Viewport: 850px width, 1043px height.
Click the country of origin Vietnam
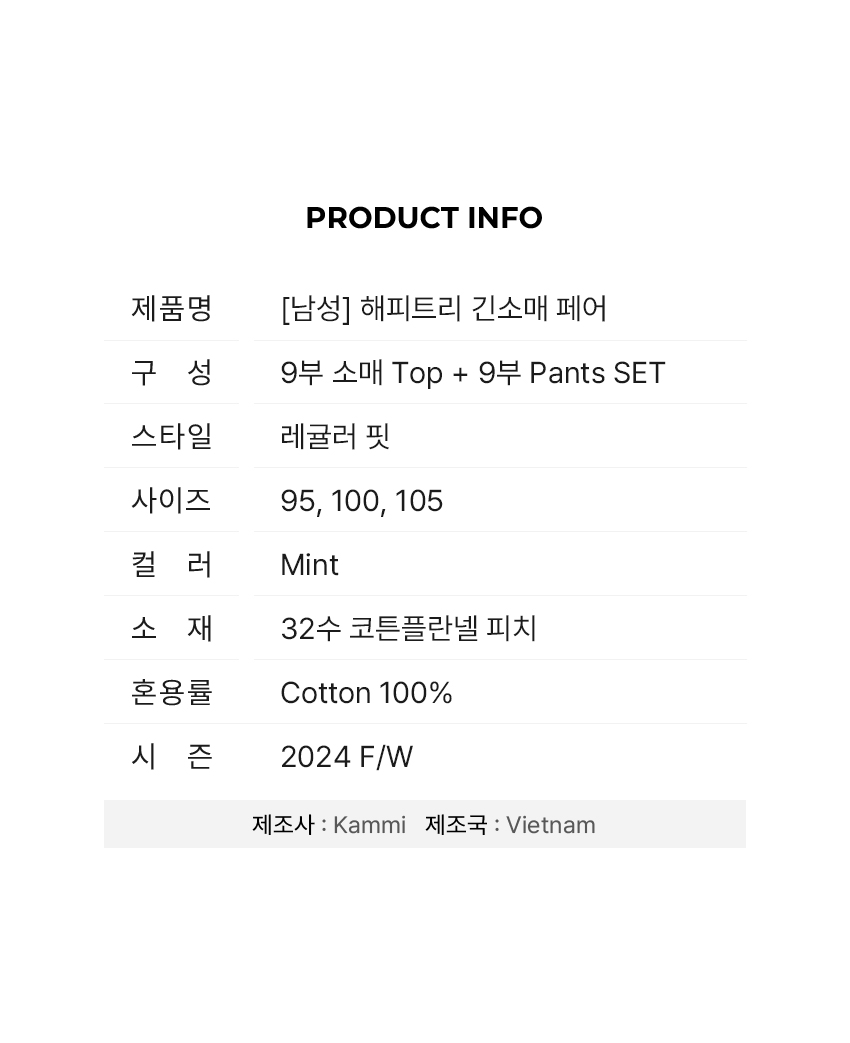(551, 825)
